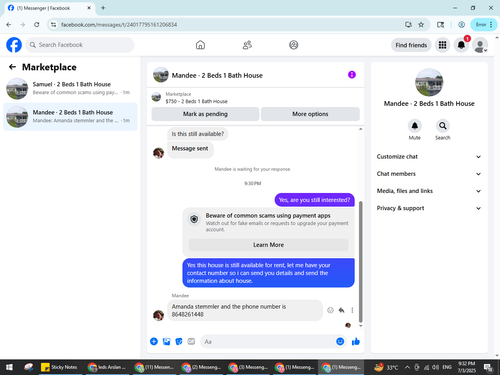Screen dimensions: 500x375
Task: Open the notifications bell with red badge
Action: [461, 45]
